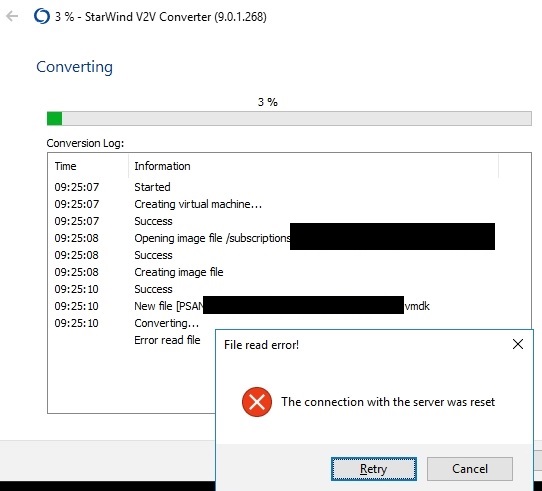Screen dimensions: 542x491
Task: Click the File read error! dialog title
Action: pyautogui.click(x=261, y=345)
